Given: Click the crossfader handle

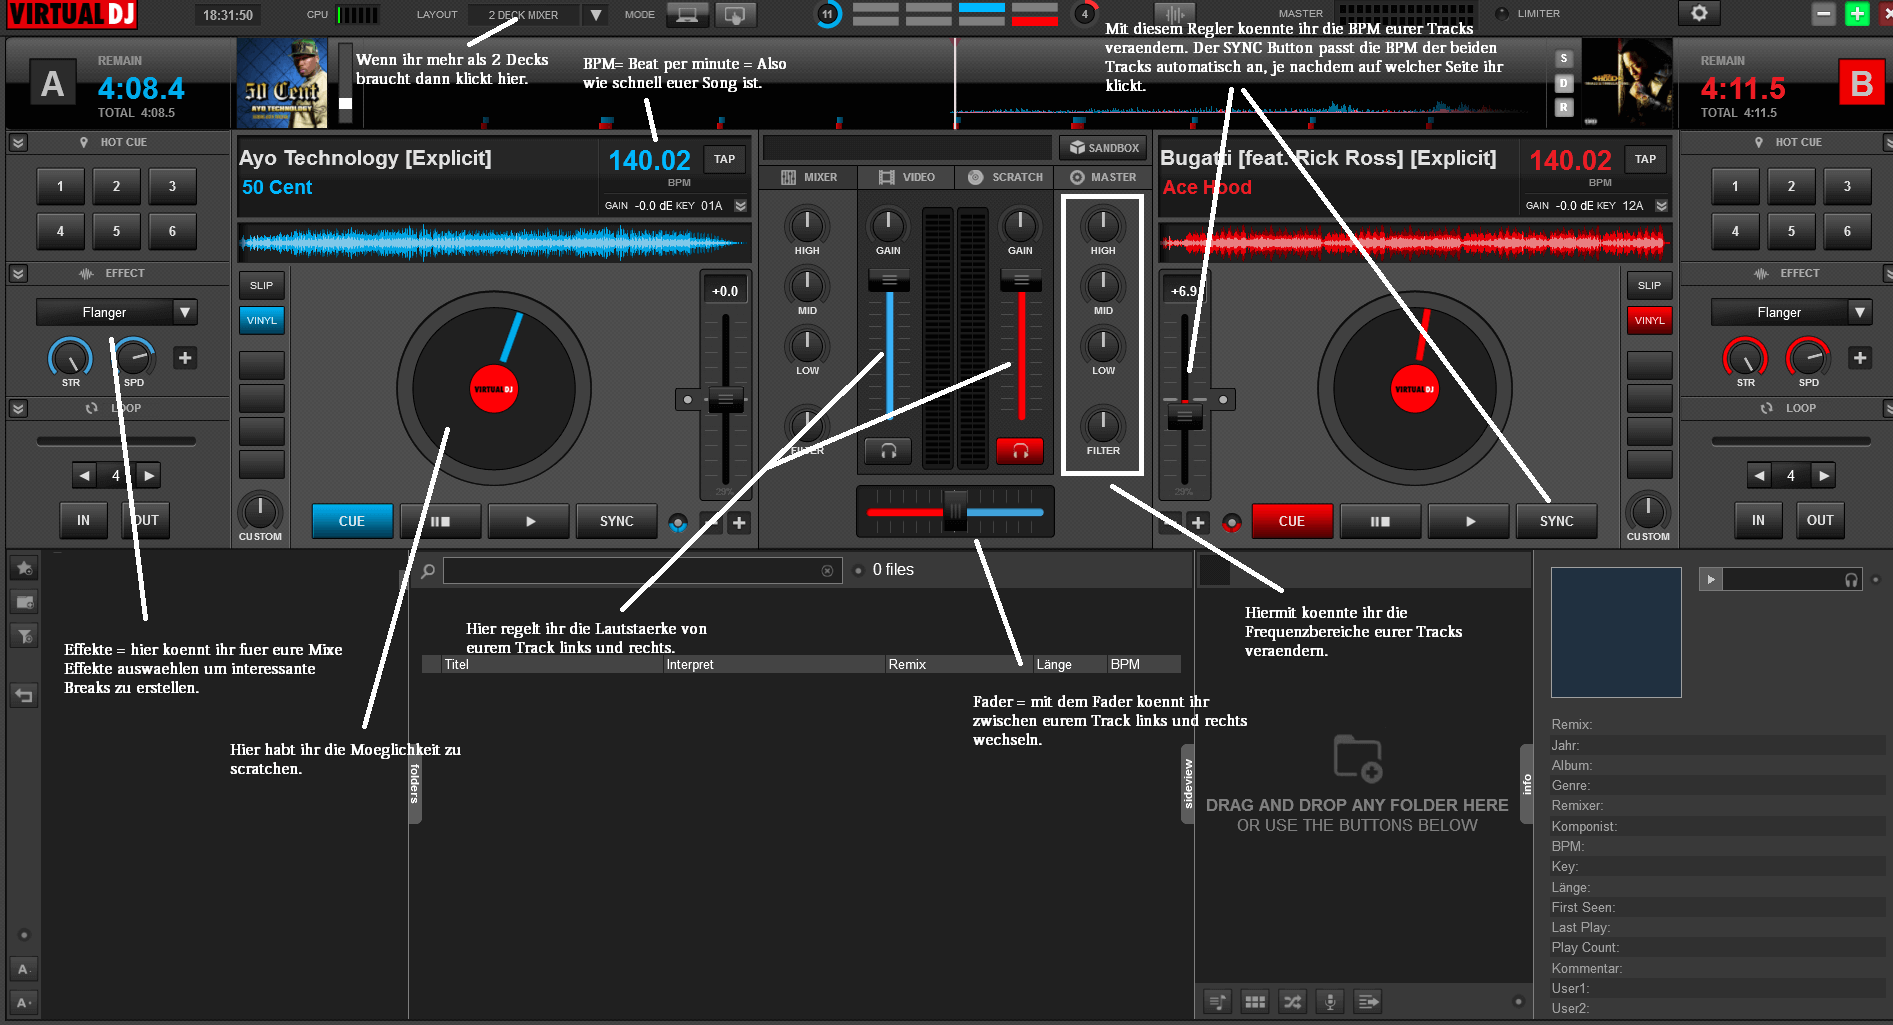Looking at the screenshot, I should pos(956,511).
